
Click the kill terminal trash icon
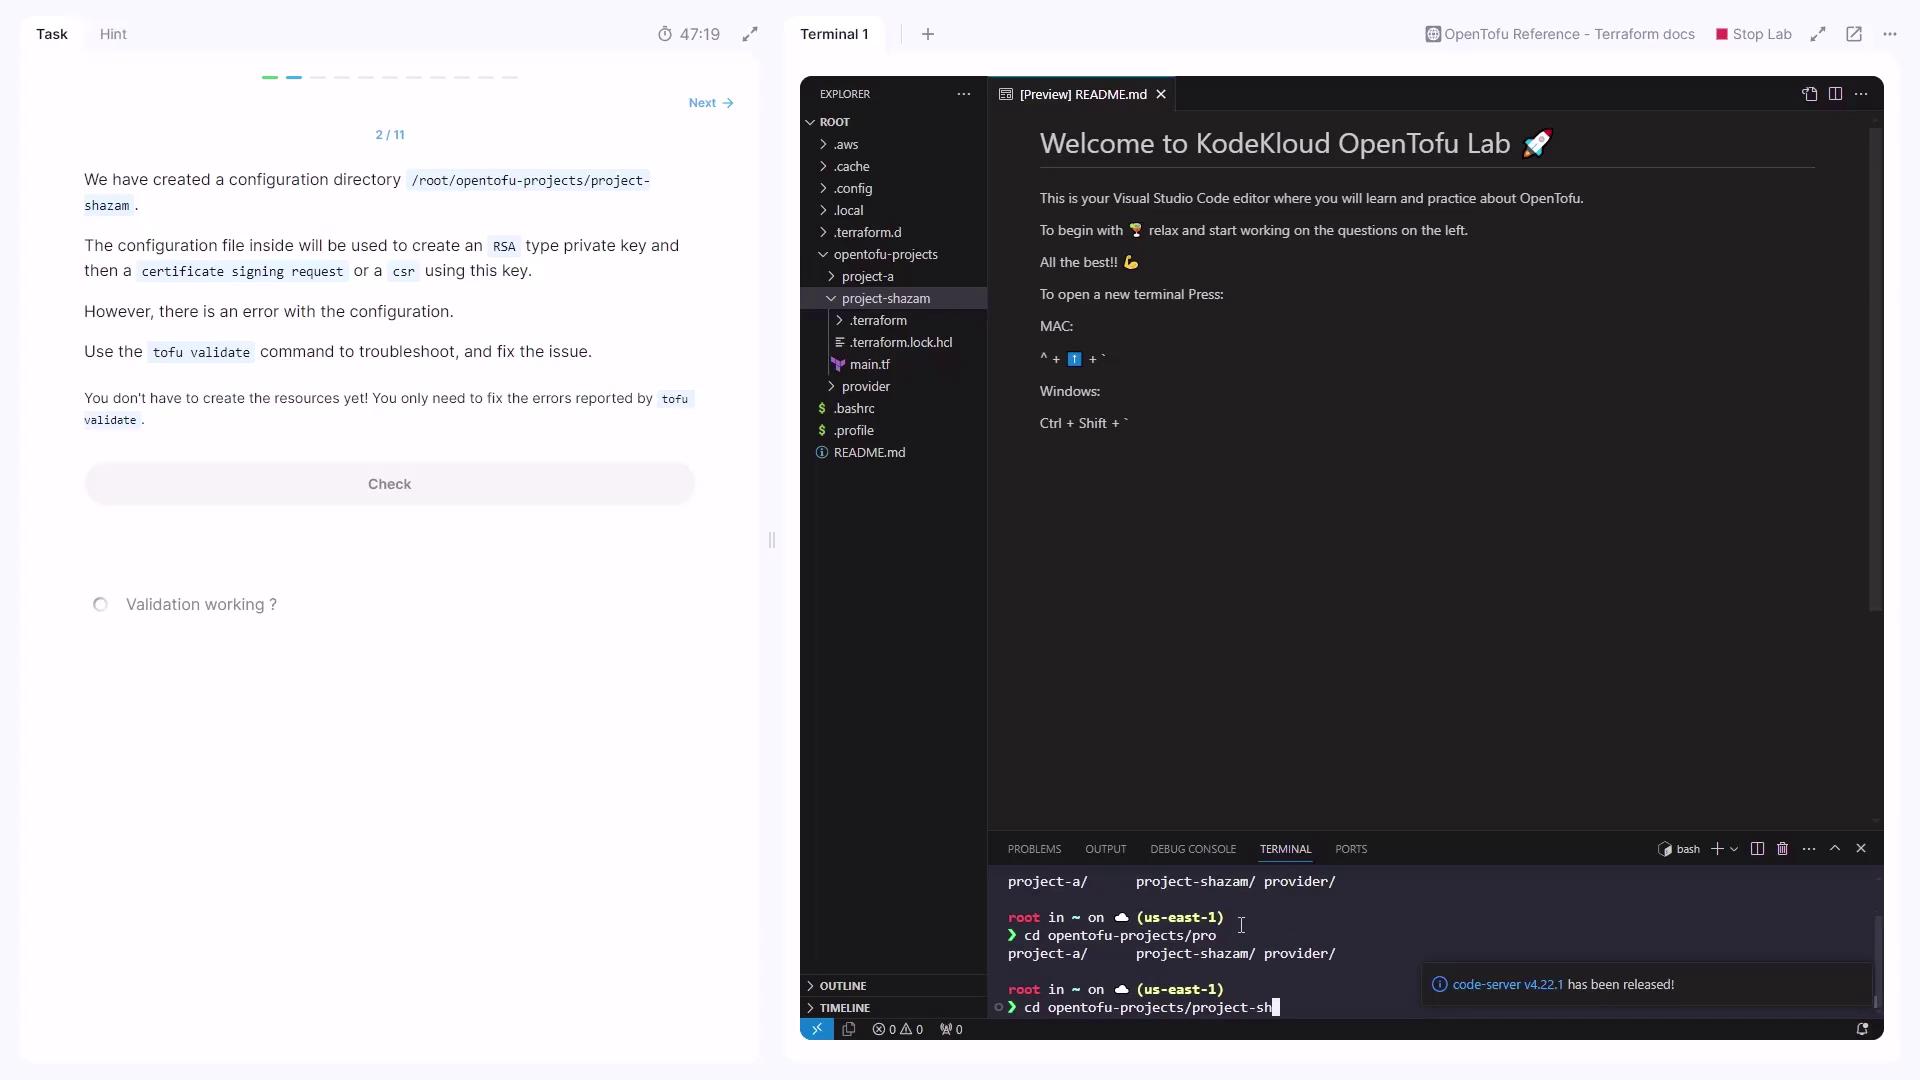1782,849
